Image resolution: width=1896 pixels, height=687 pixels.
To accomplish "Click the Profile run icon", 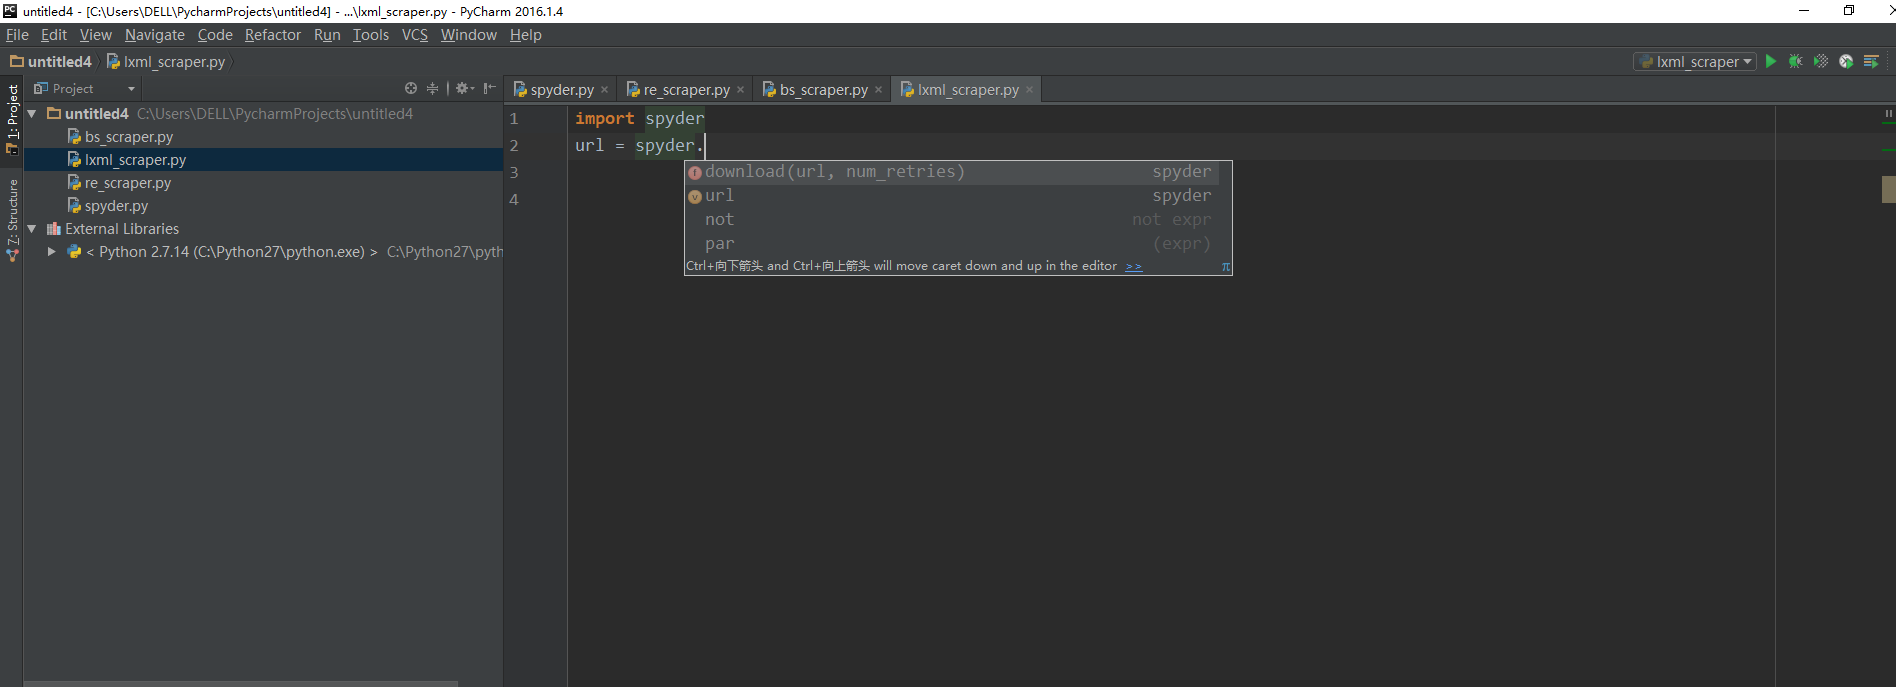I will [1846, 61].
